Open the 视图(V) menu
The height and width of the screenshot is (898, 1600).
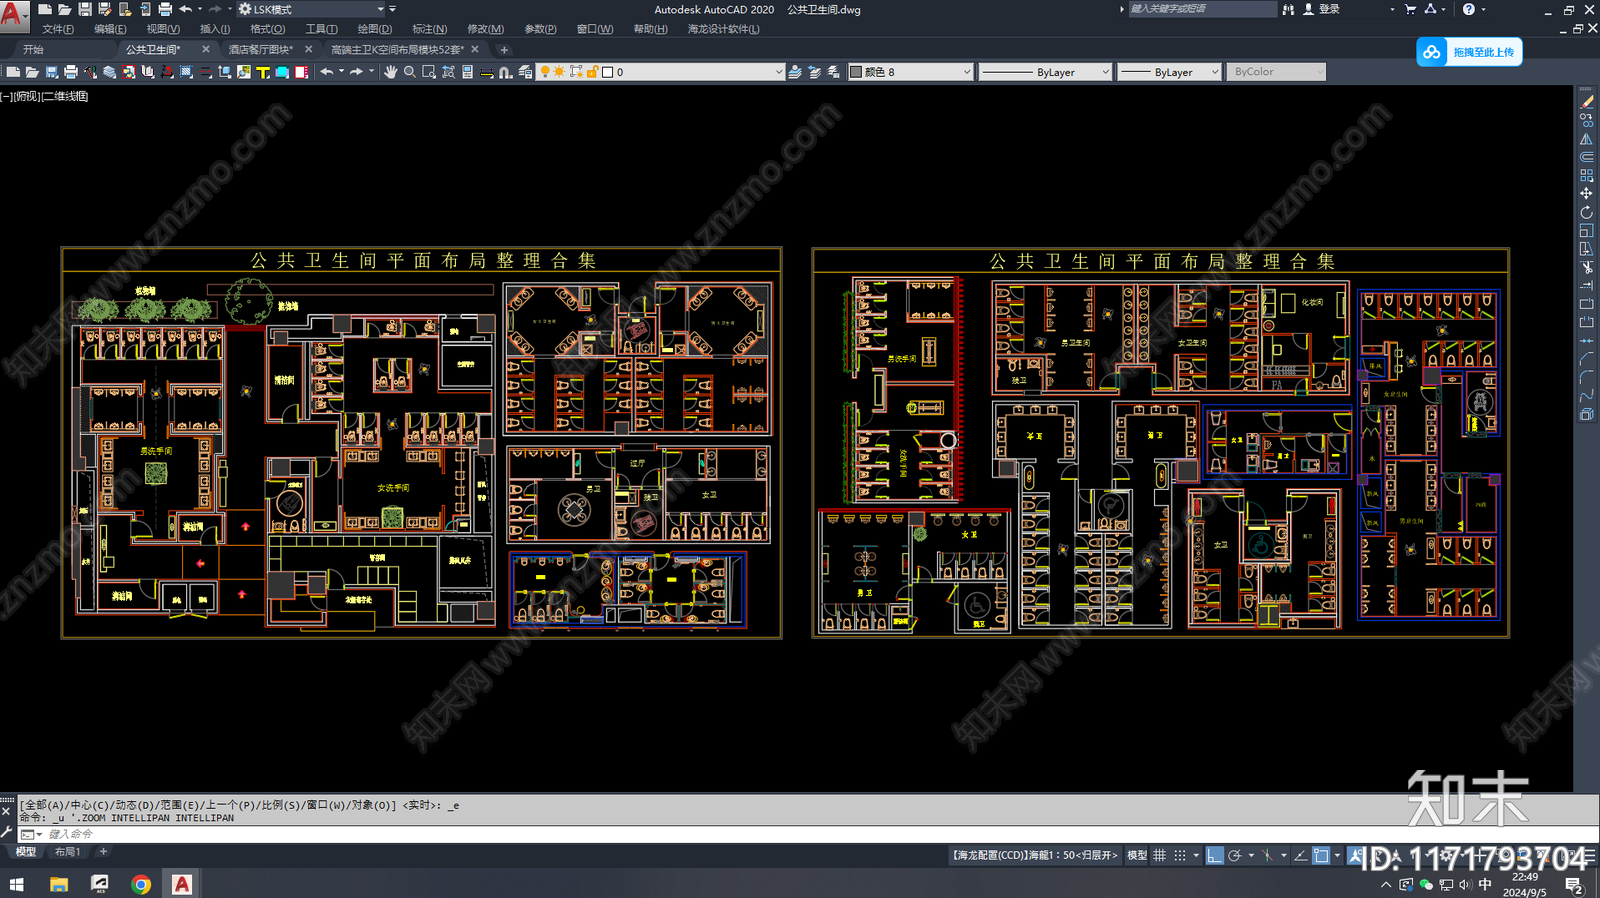163,29
